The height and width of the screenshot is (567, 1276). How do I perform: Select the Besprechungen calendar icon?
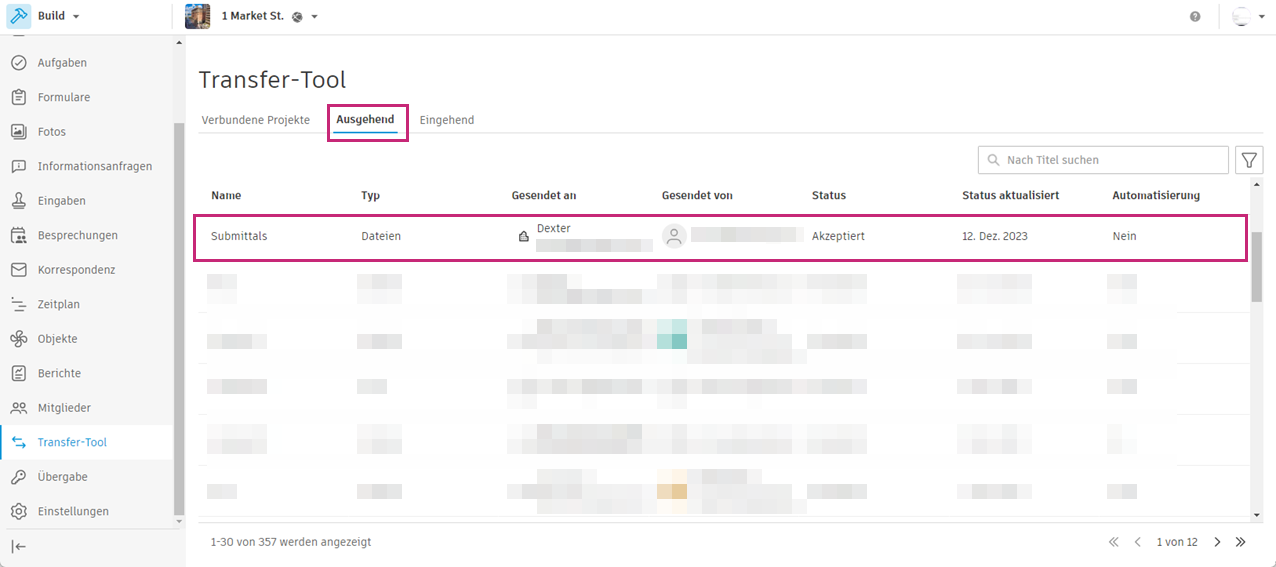pos(18,236)
